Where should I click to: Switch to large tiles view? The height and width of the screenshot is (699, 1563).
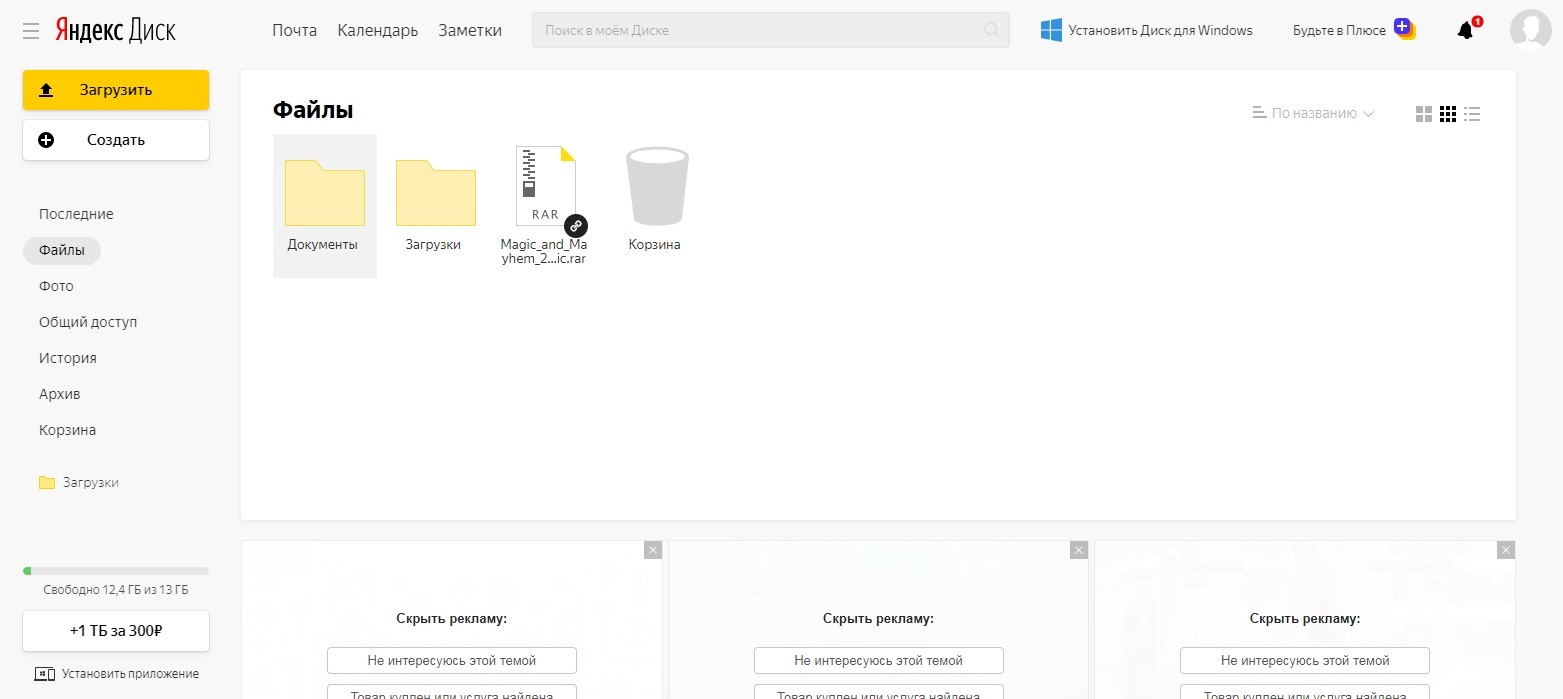pos(1424,114)
